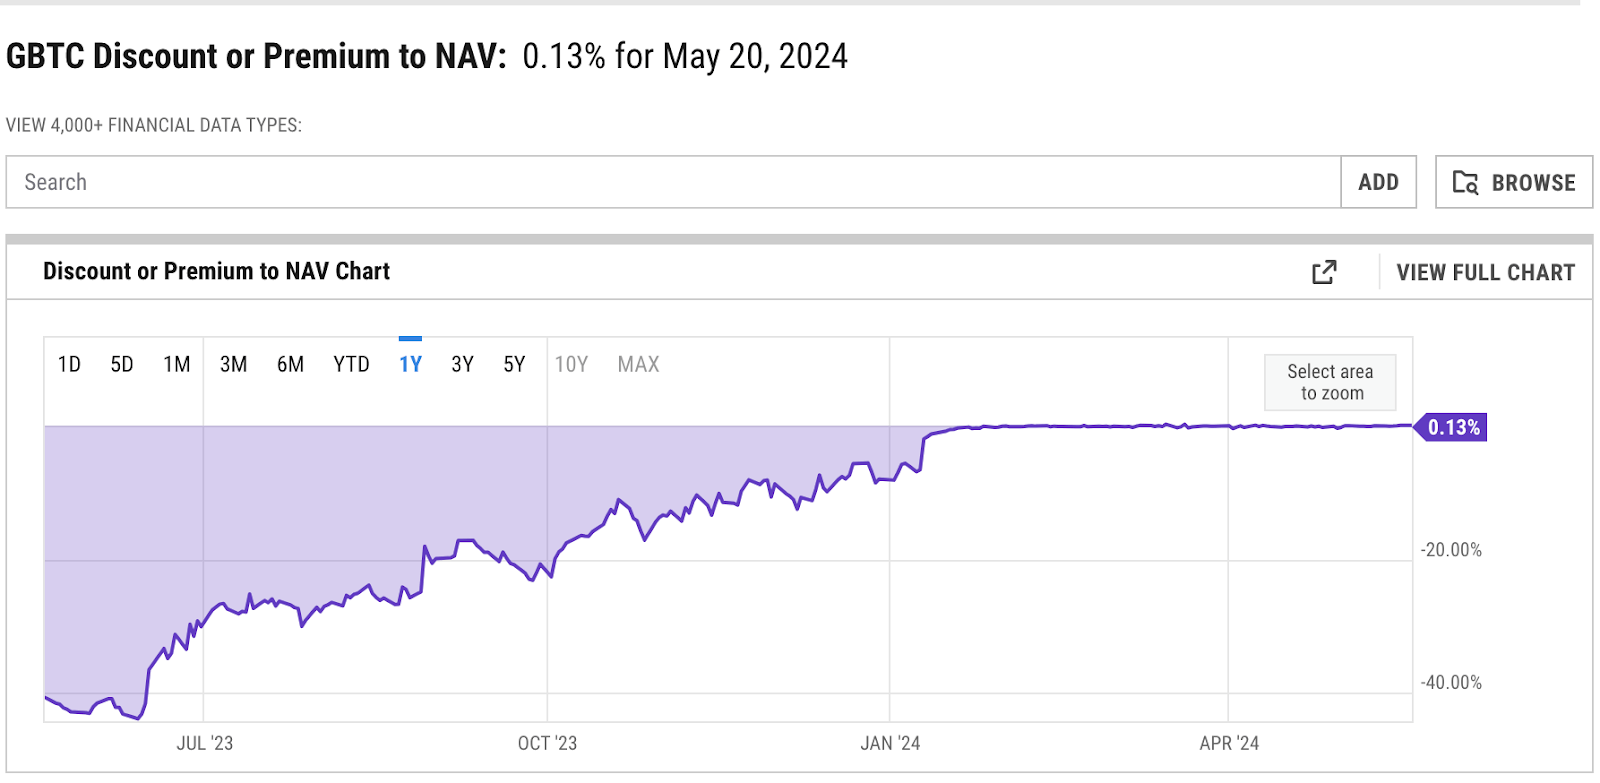The height and width of the screenshot is (783, 1600).
Task: Select the 5D time range
Action: coord(122,364)
